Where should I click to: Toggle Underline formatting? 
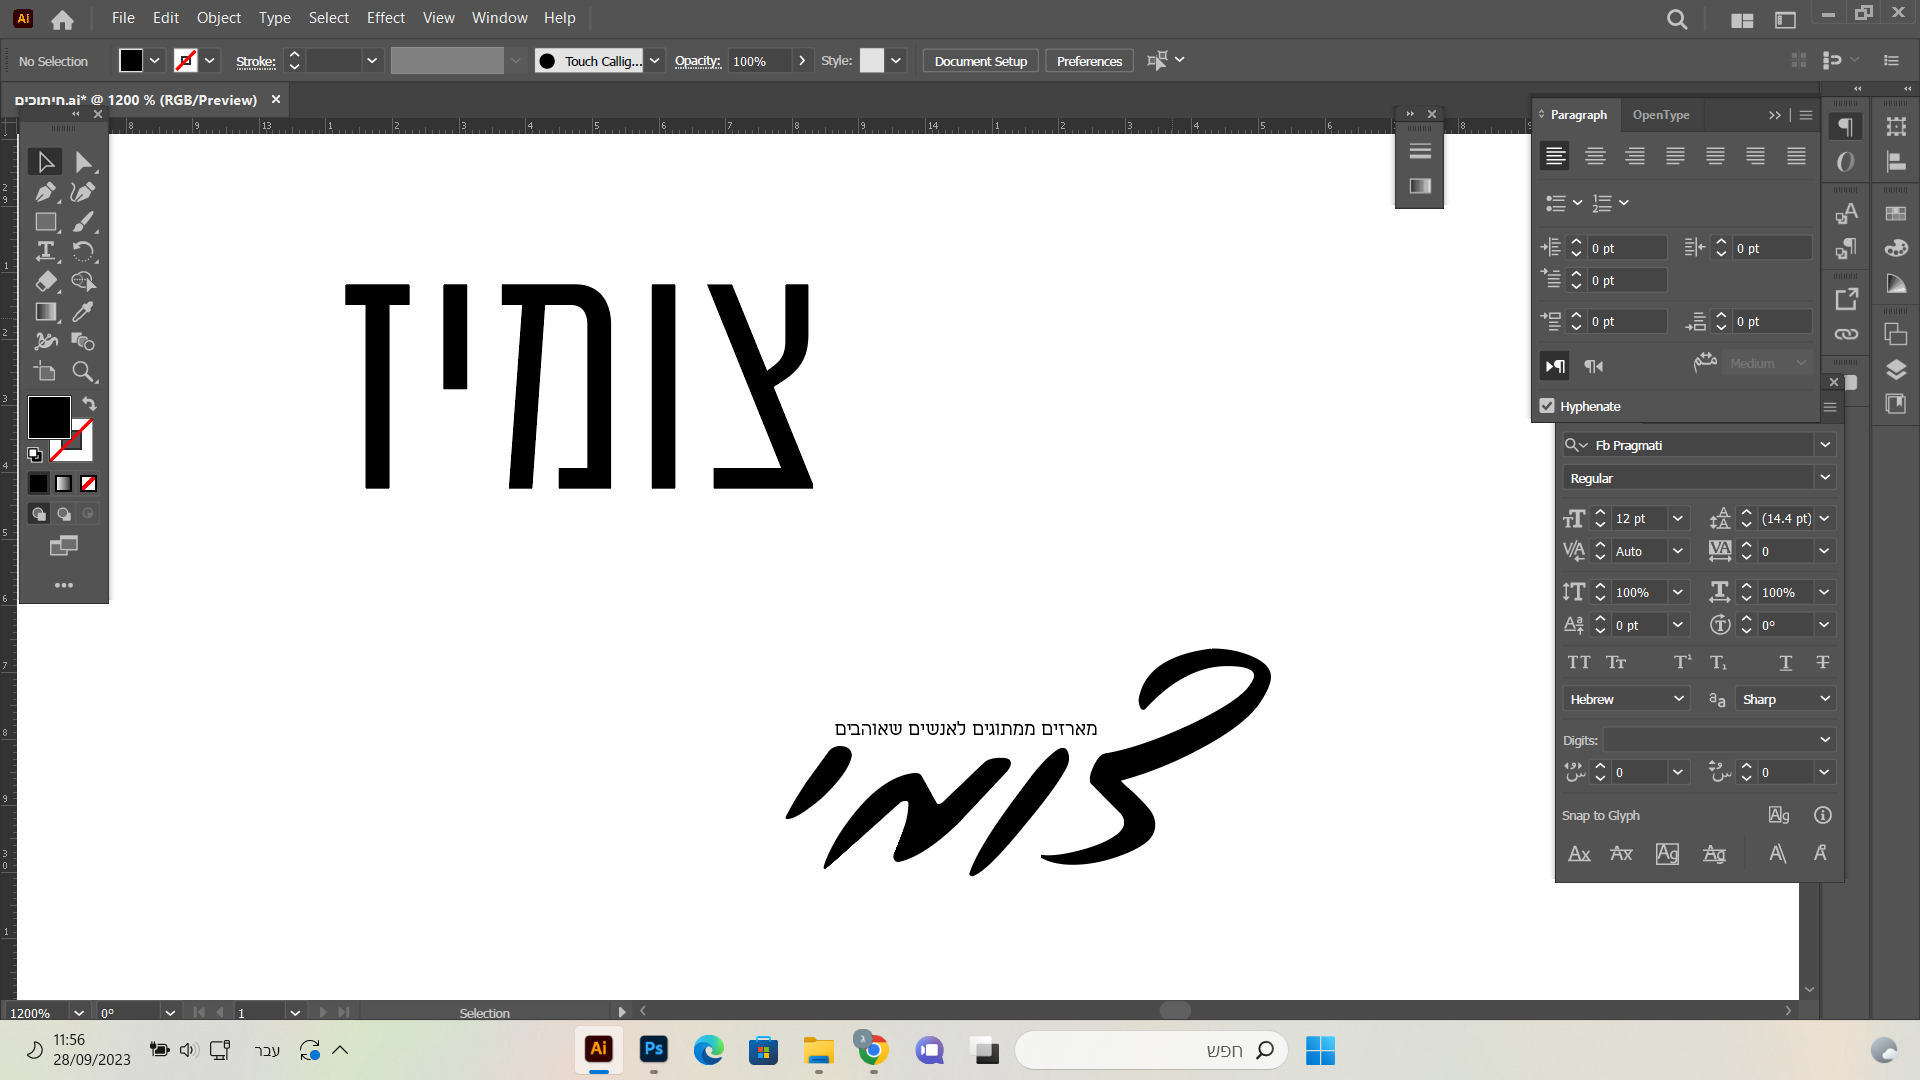tap(1785, 663)
